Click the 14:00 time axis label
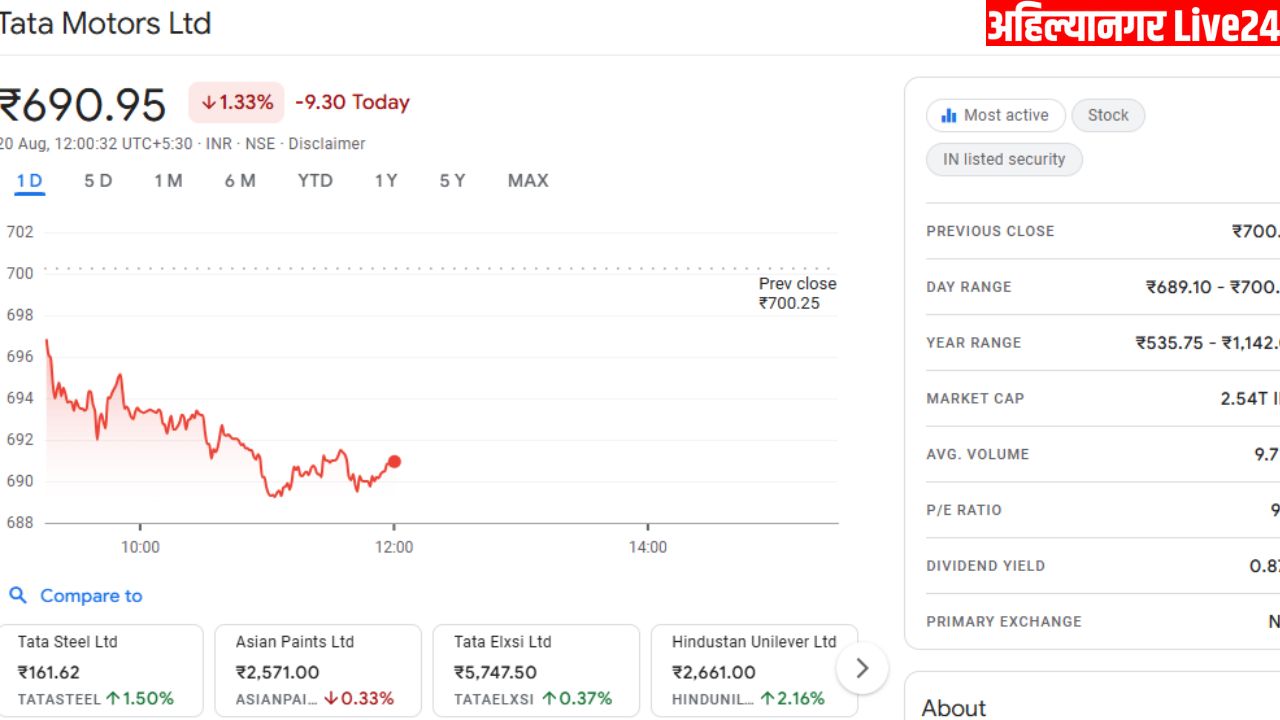The width and height of the screenshot is (1280, 720). pos(648,547)
